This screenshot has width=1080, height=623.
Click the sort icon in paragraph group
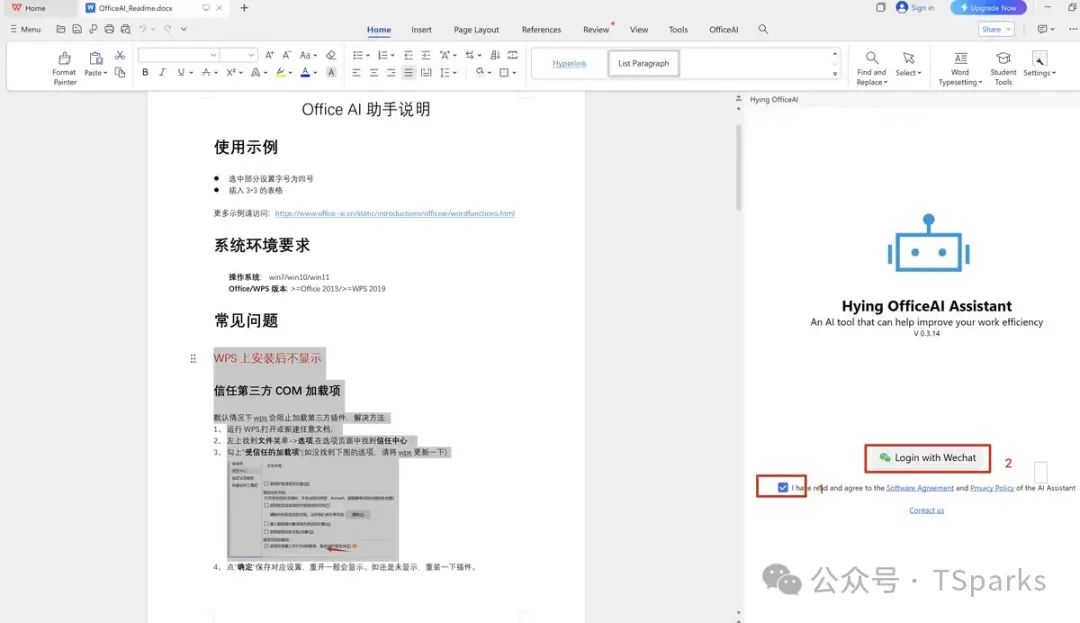(x=495, y=55)
